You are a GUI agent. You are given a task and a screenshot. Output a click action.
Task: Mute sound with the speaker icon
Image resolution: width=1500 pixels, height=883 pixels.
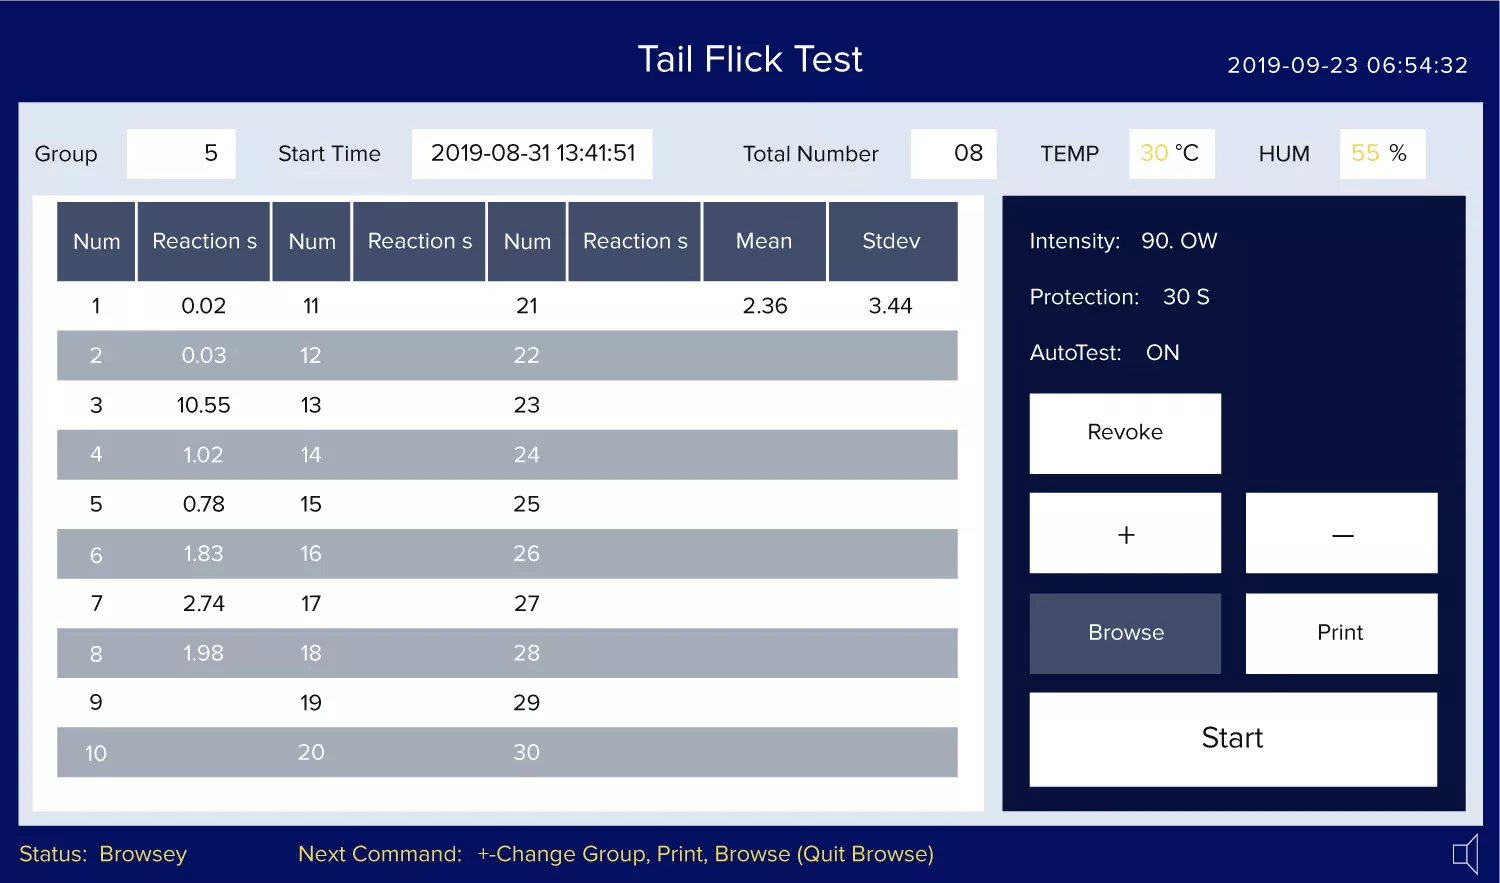(1466, 854)
